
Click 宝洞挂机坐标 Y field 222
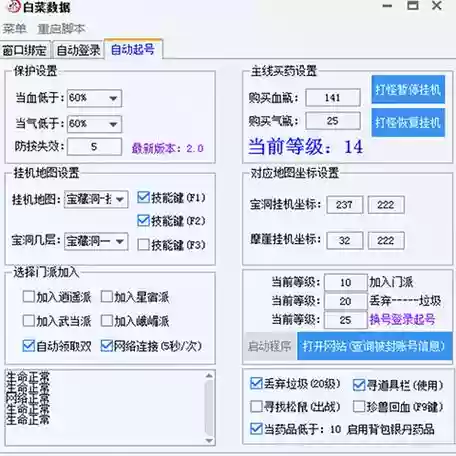click(386, 205)
